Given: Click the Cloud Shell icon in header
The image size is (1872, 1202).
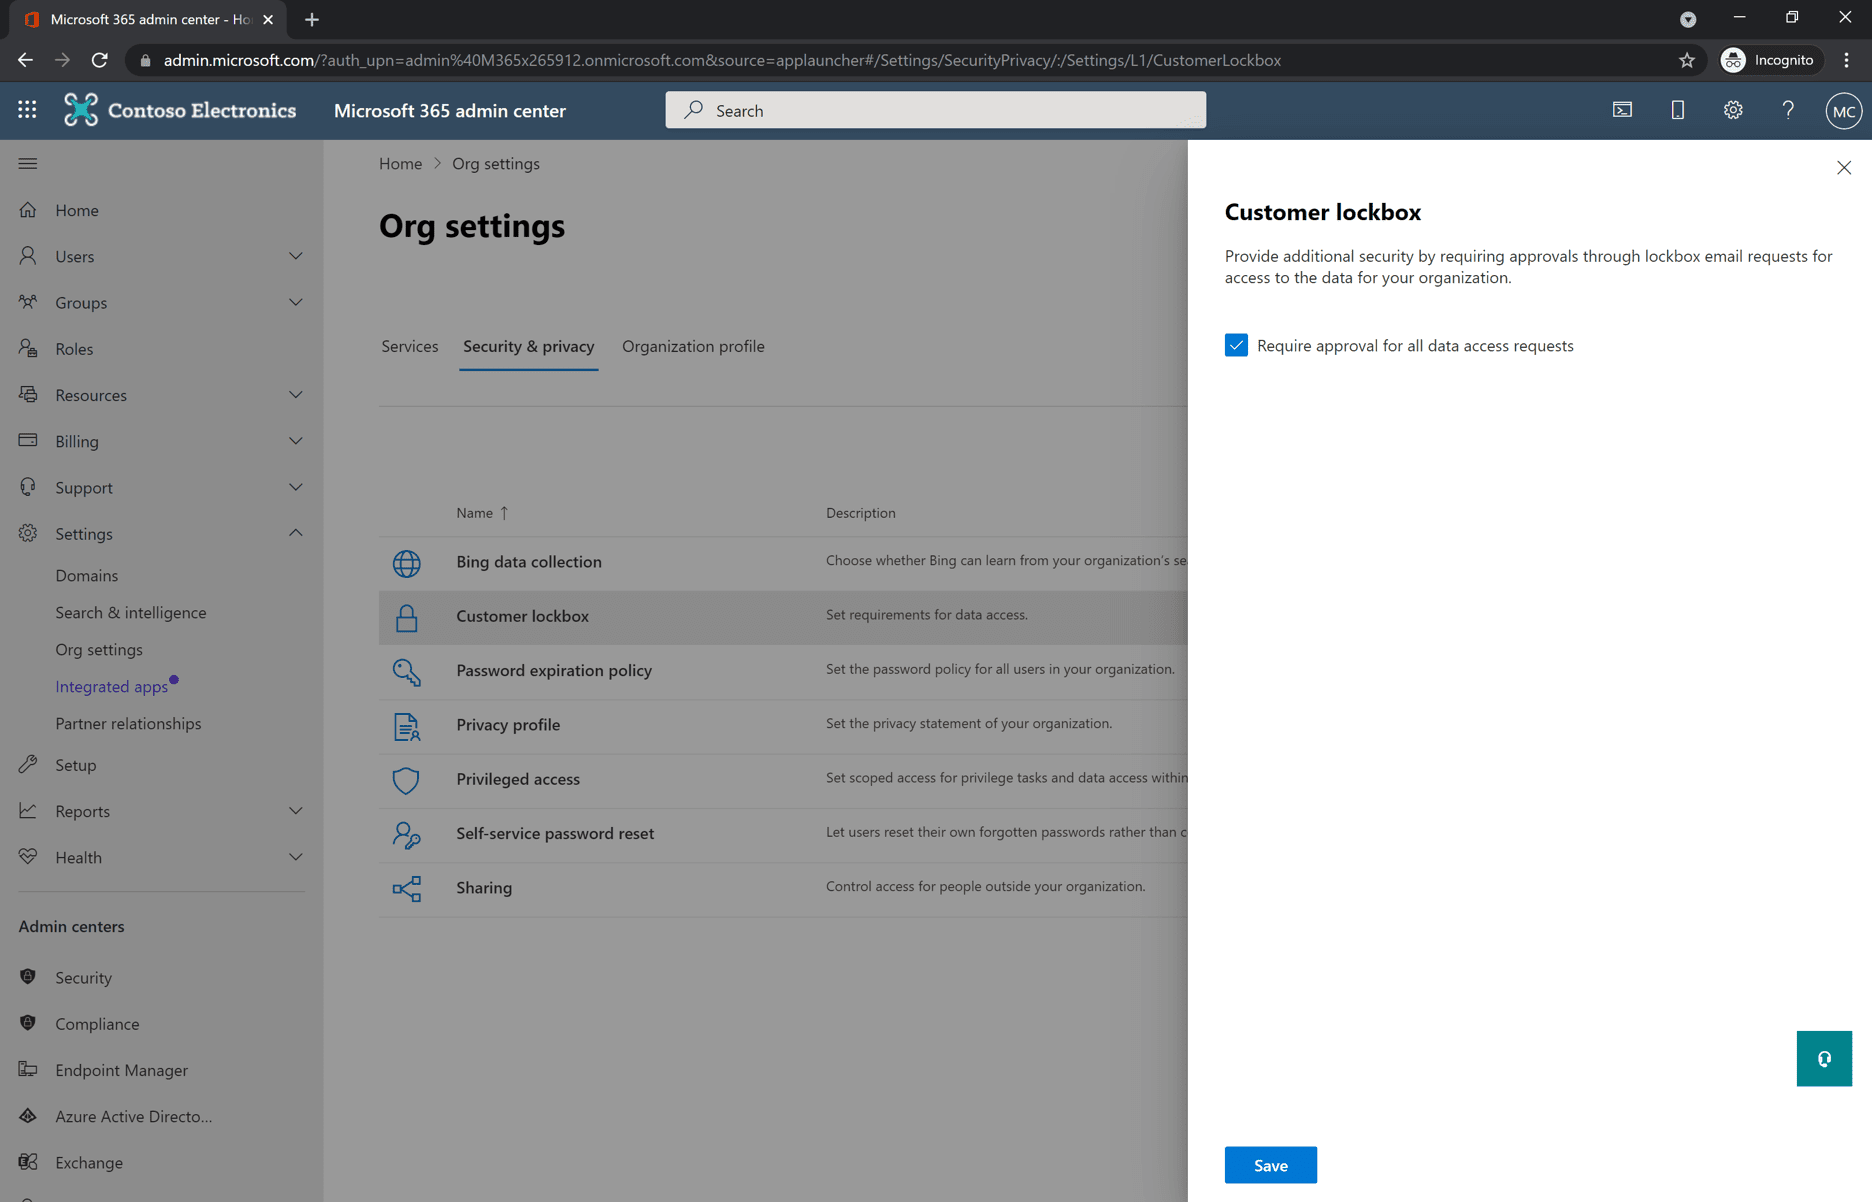Looking at the screenshot, I should [1622, 110].
